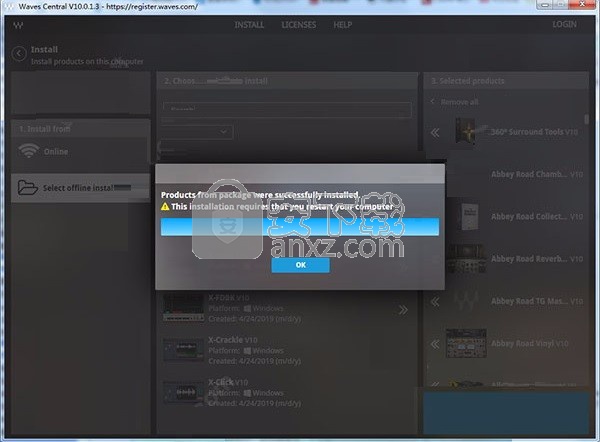The image size is (600, 442).
Task: Click the Abbey Road Vinyl thumbnail
Action: [466, 343]
